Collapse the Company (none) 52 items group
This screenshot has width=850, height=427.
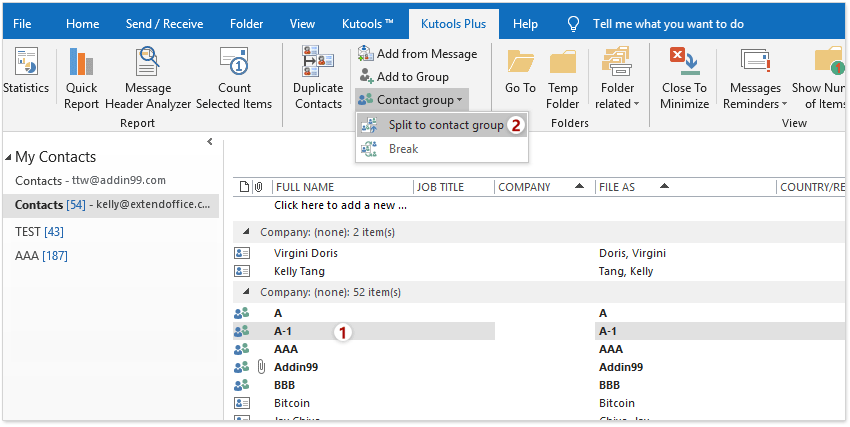click(247, 292)
